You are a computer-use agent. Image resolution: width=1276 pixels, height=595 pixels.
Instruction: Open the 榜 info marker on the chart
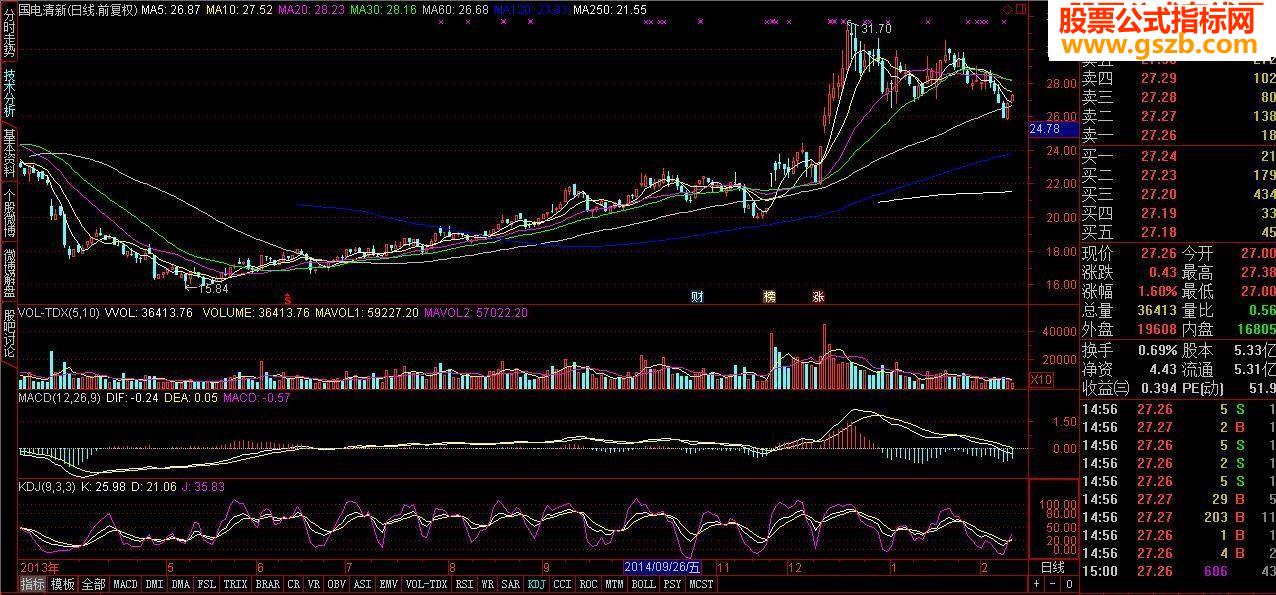769,297
